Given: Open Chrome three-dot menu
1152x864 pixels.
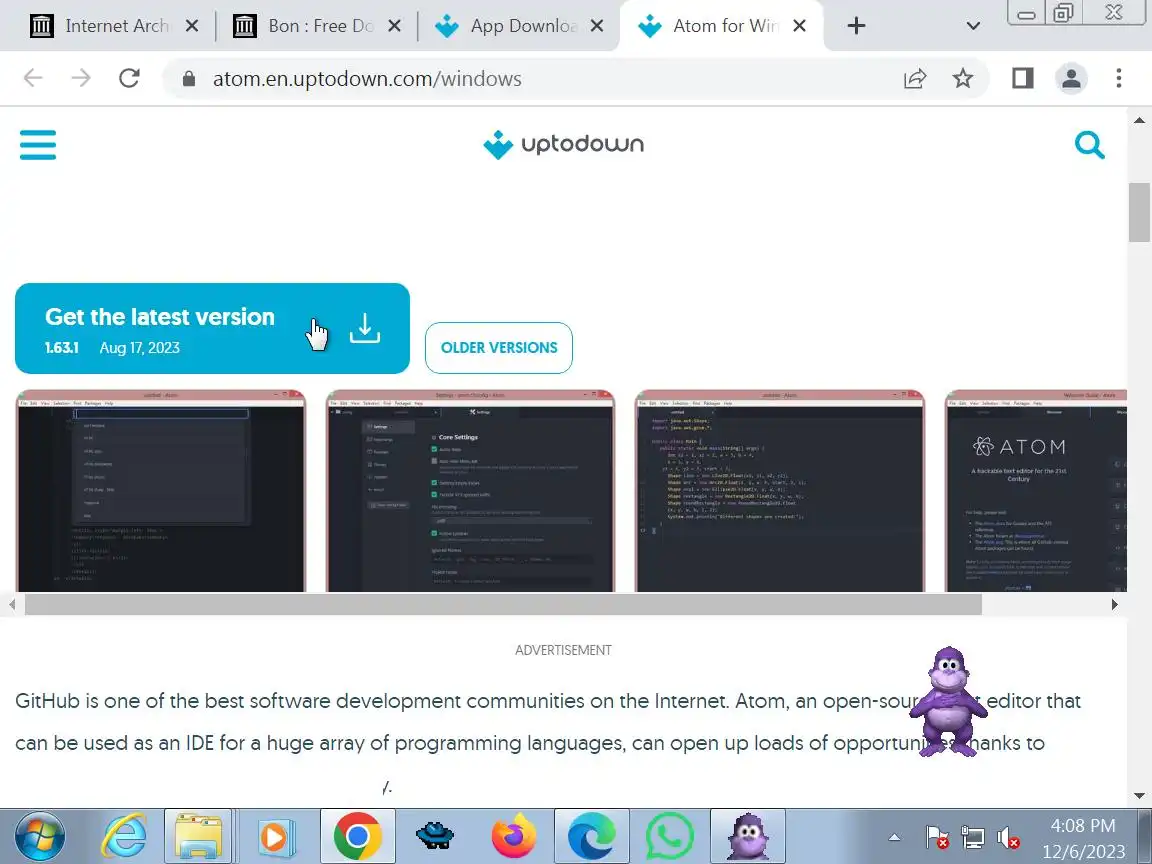Looking at the screenshot, I should 1118,78.
